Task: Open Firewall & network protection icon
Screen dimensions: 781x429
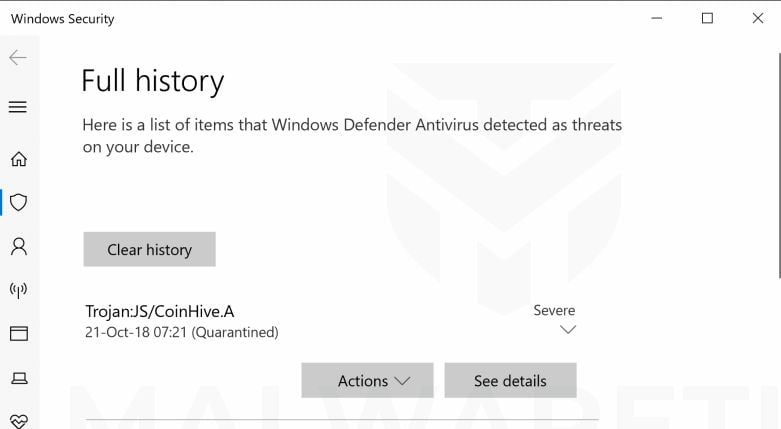Action: pos(18,290)
